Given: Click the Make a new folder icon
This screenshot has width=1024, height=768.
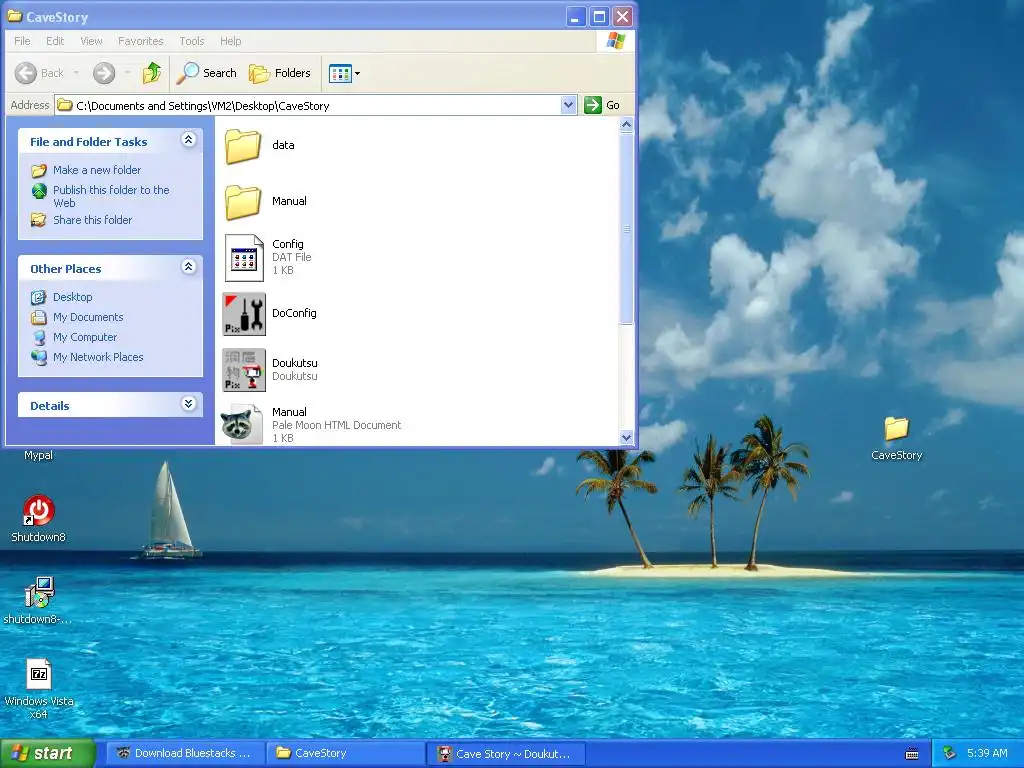Looking at the screenshot, I should tap(39, 170).
